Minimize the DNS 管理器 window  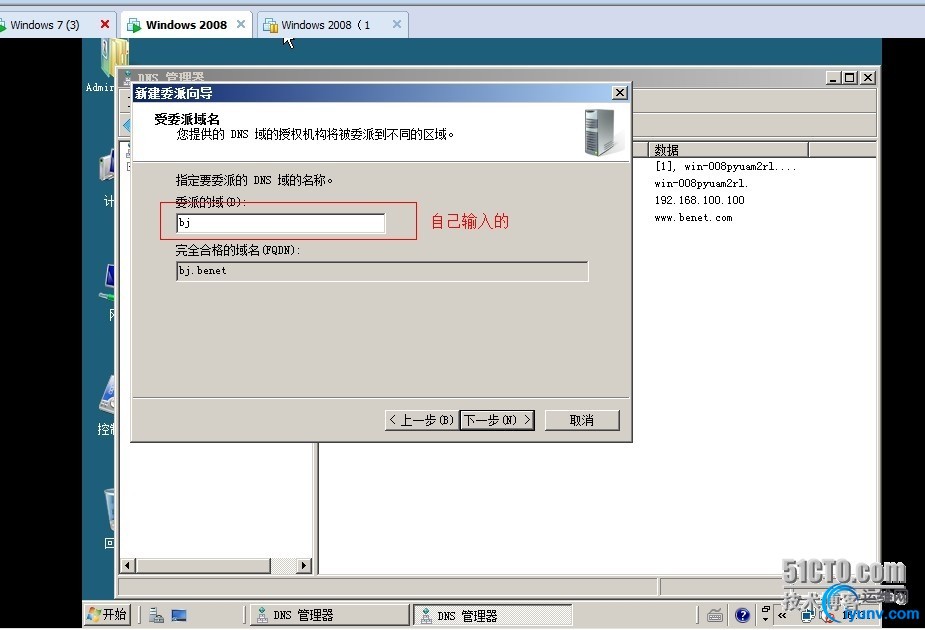click(833, 77)
